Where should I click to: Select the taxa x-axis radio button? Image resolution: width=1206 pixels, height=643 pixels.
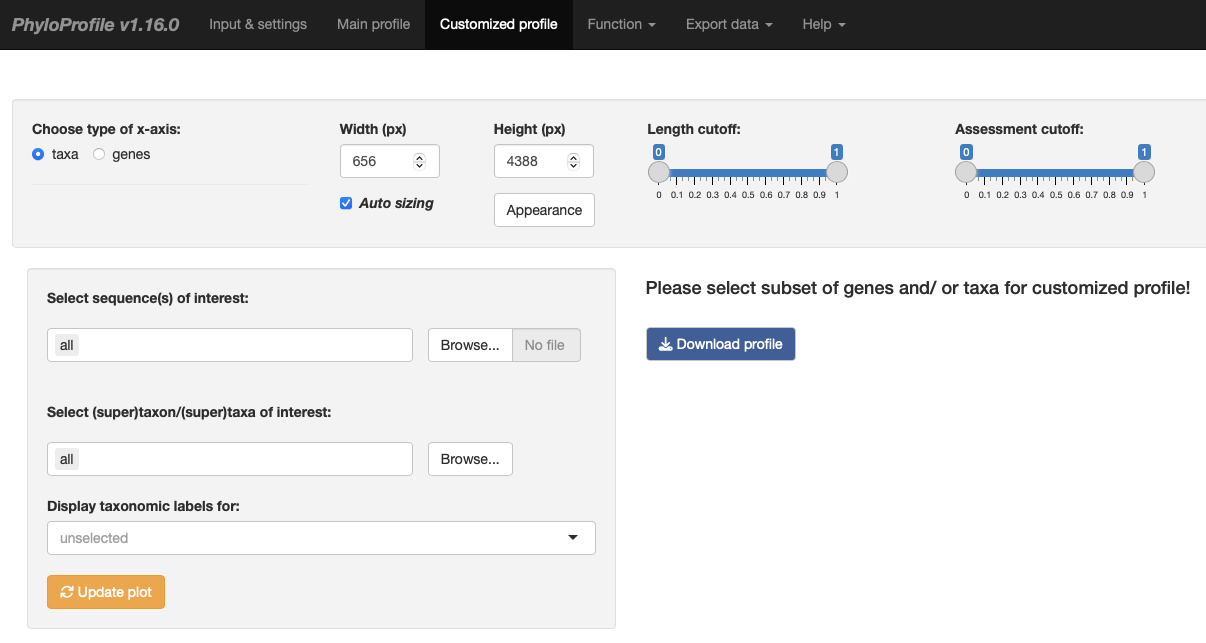[x=38, y=154]
